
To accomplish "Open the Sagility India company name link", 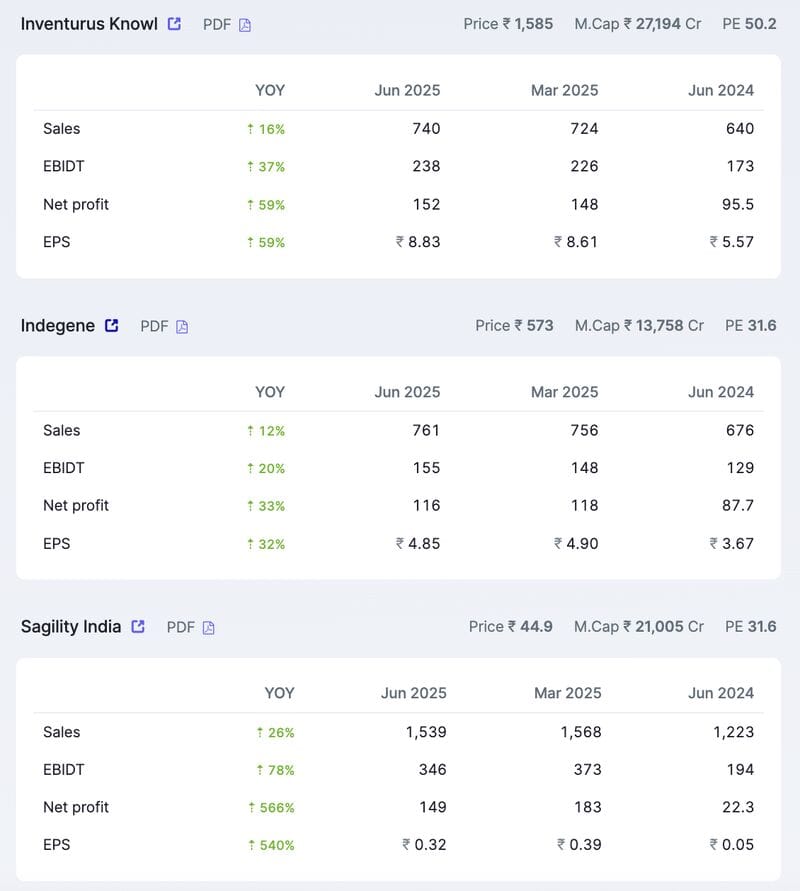I will click(x=71, y=627).
